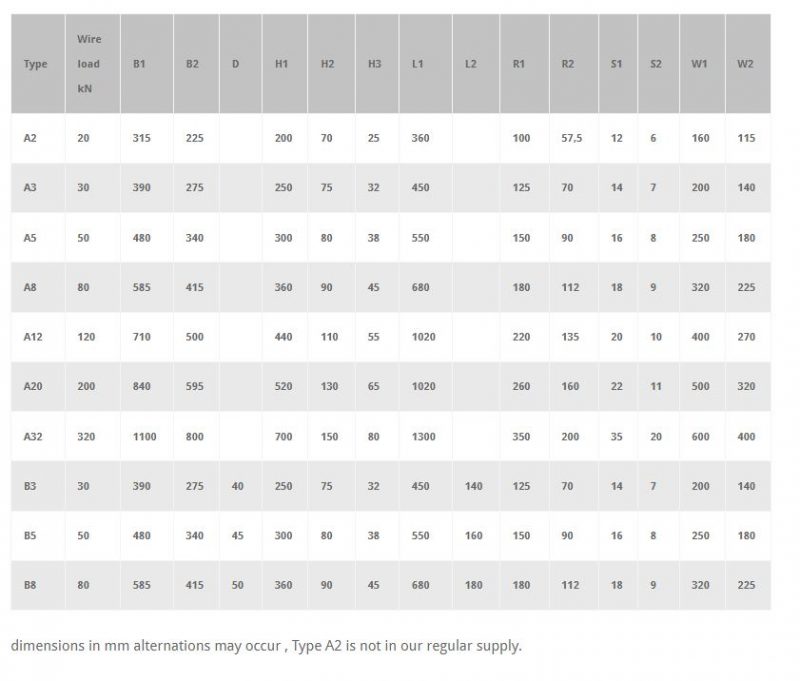
Task: Click the wire load value 320
Action: tap(86, 437)
